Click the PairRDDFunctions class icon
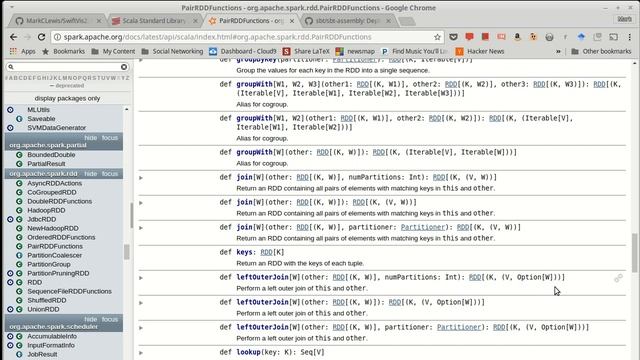This screenshot has width=640, height=360. point(19,246)
